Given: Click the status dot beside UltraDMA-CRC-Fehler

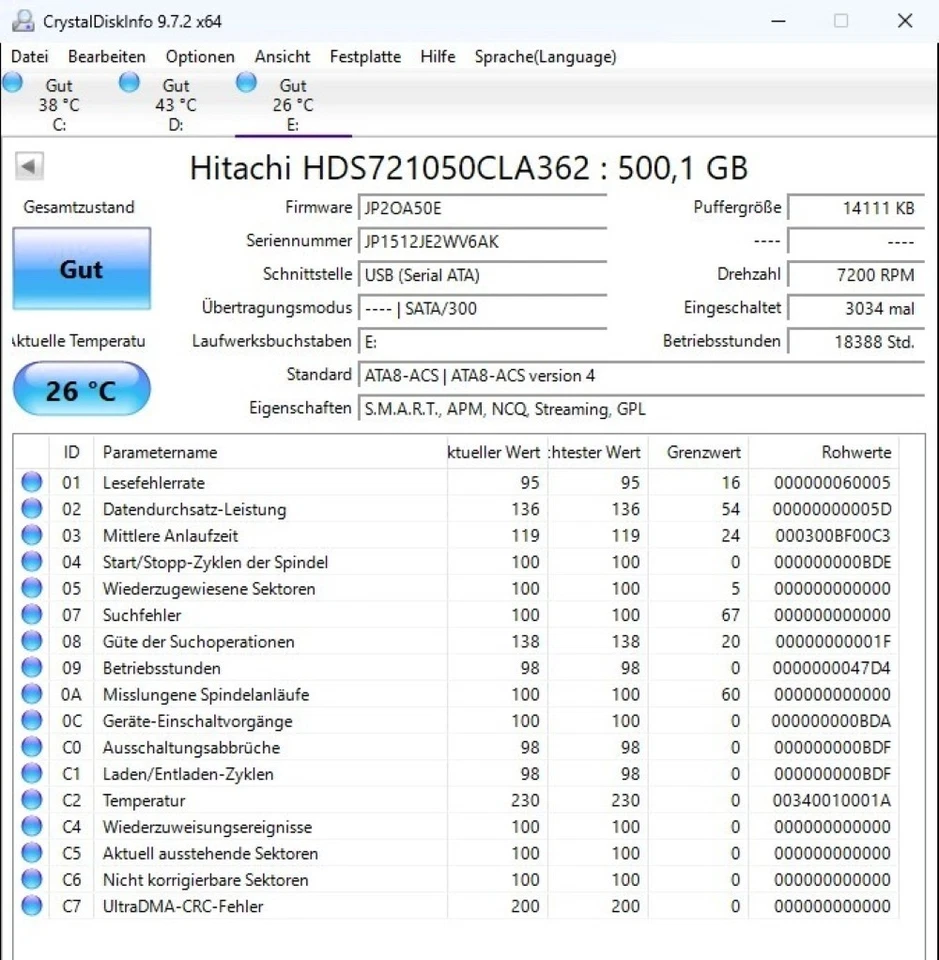Looking at the screenshot, I should 31,906.
